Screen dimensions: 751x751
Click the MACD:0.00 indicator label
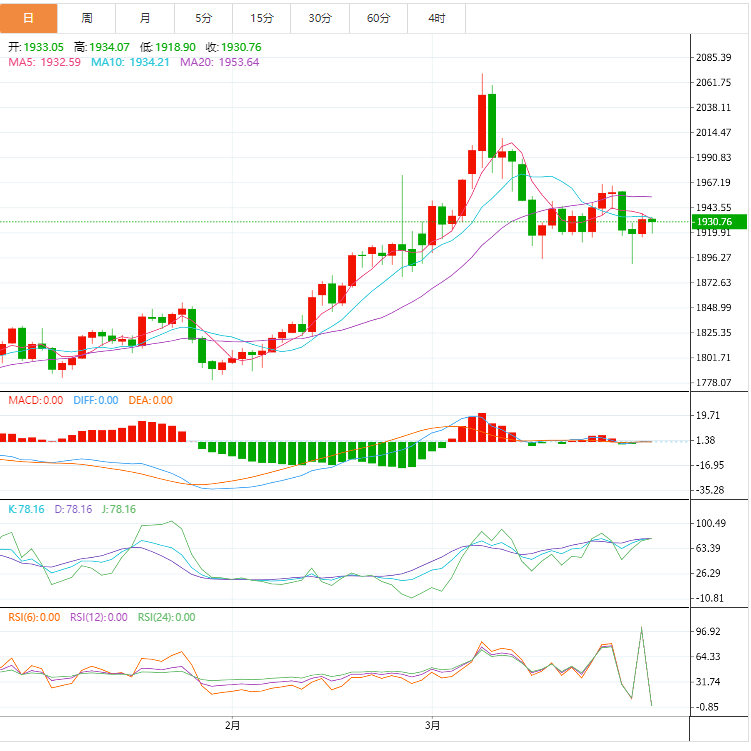pyautogui.click(x=36, y=400)
